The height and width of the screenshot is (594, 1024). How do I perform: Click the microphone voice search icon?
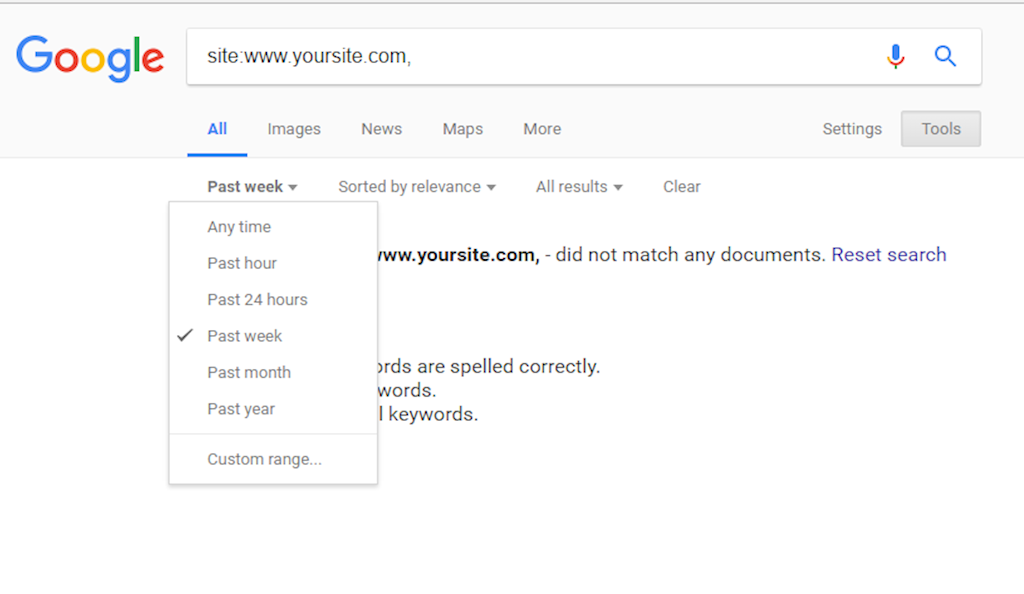click(x=895, y=57)
